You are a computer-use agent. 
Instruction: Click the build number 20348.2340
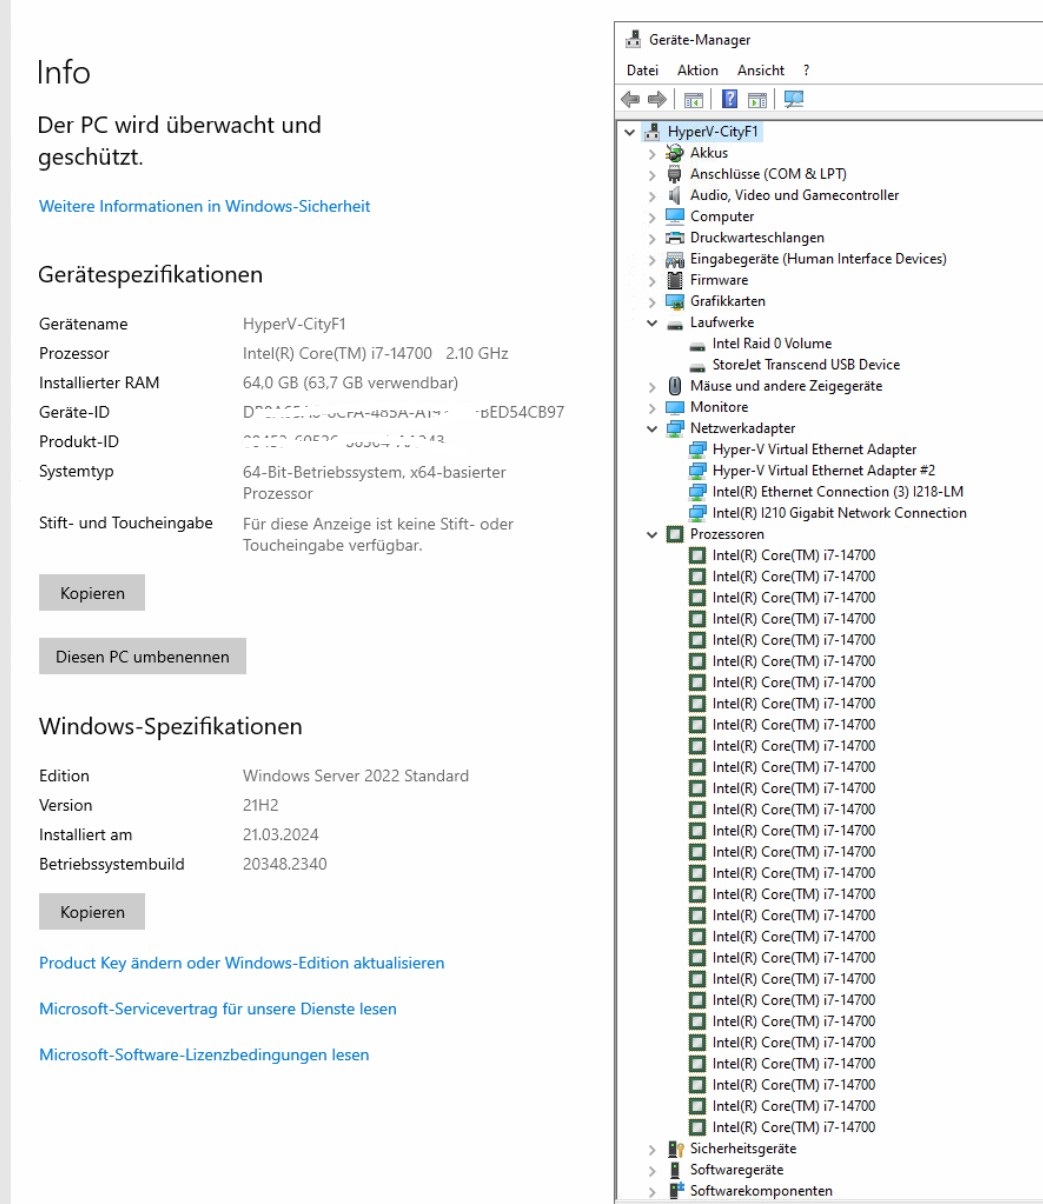click(285, 864)
